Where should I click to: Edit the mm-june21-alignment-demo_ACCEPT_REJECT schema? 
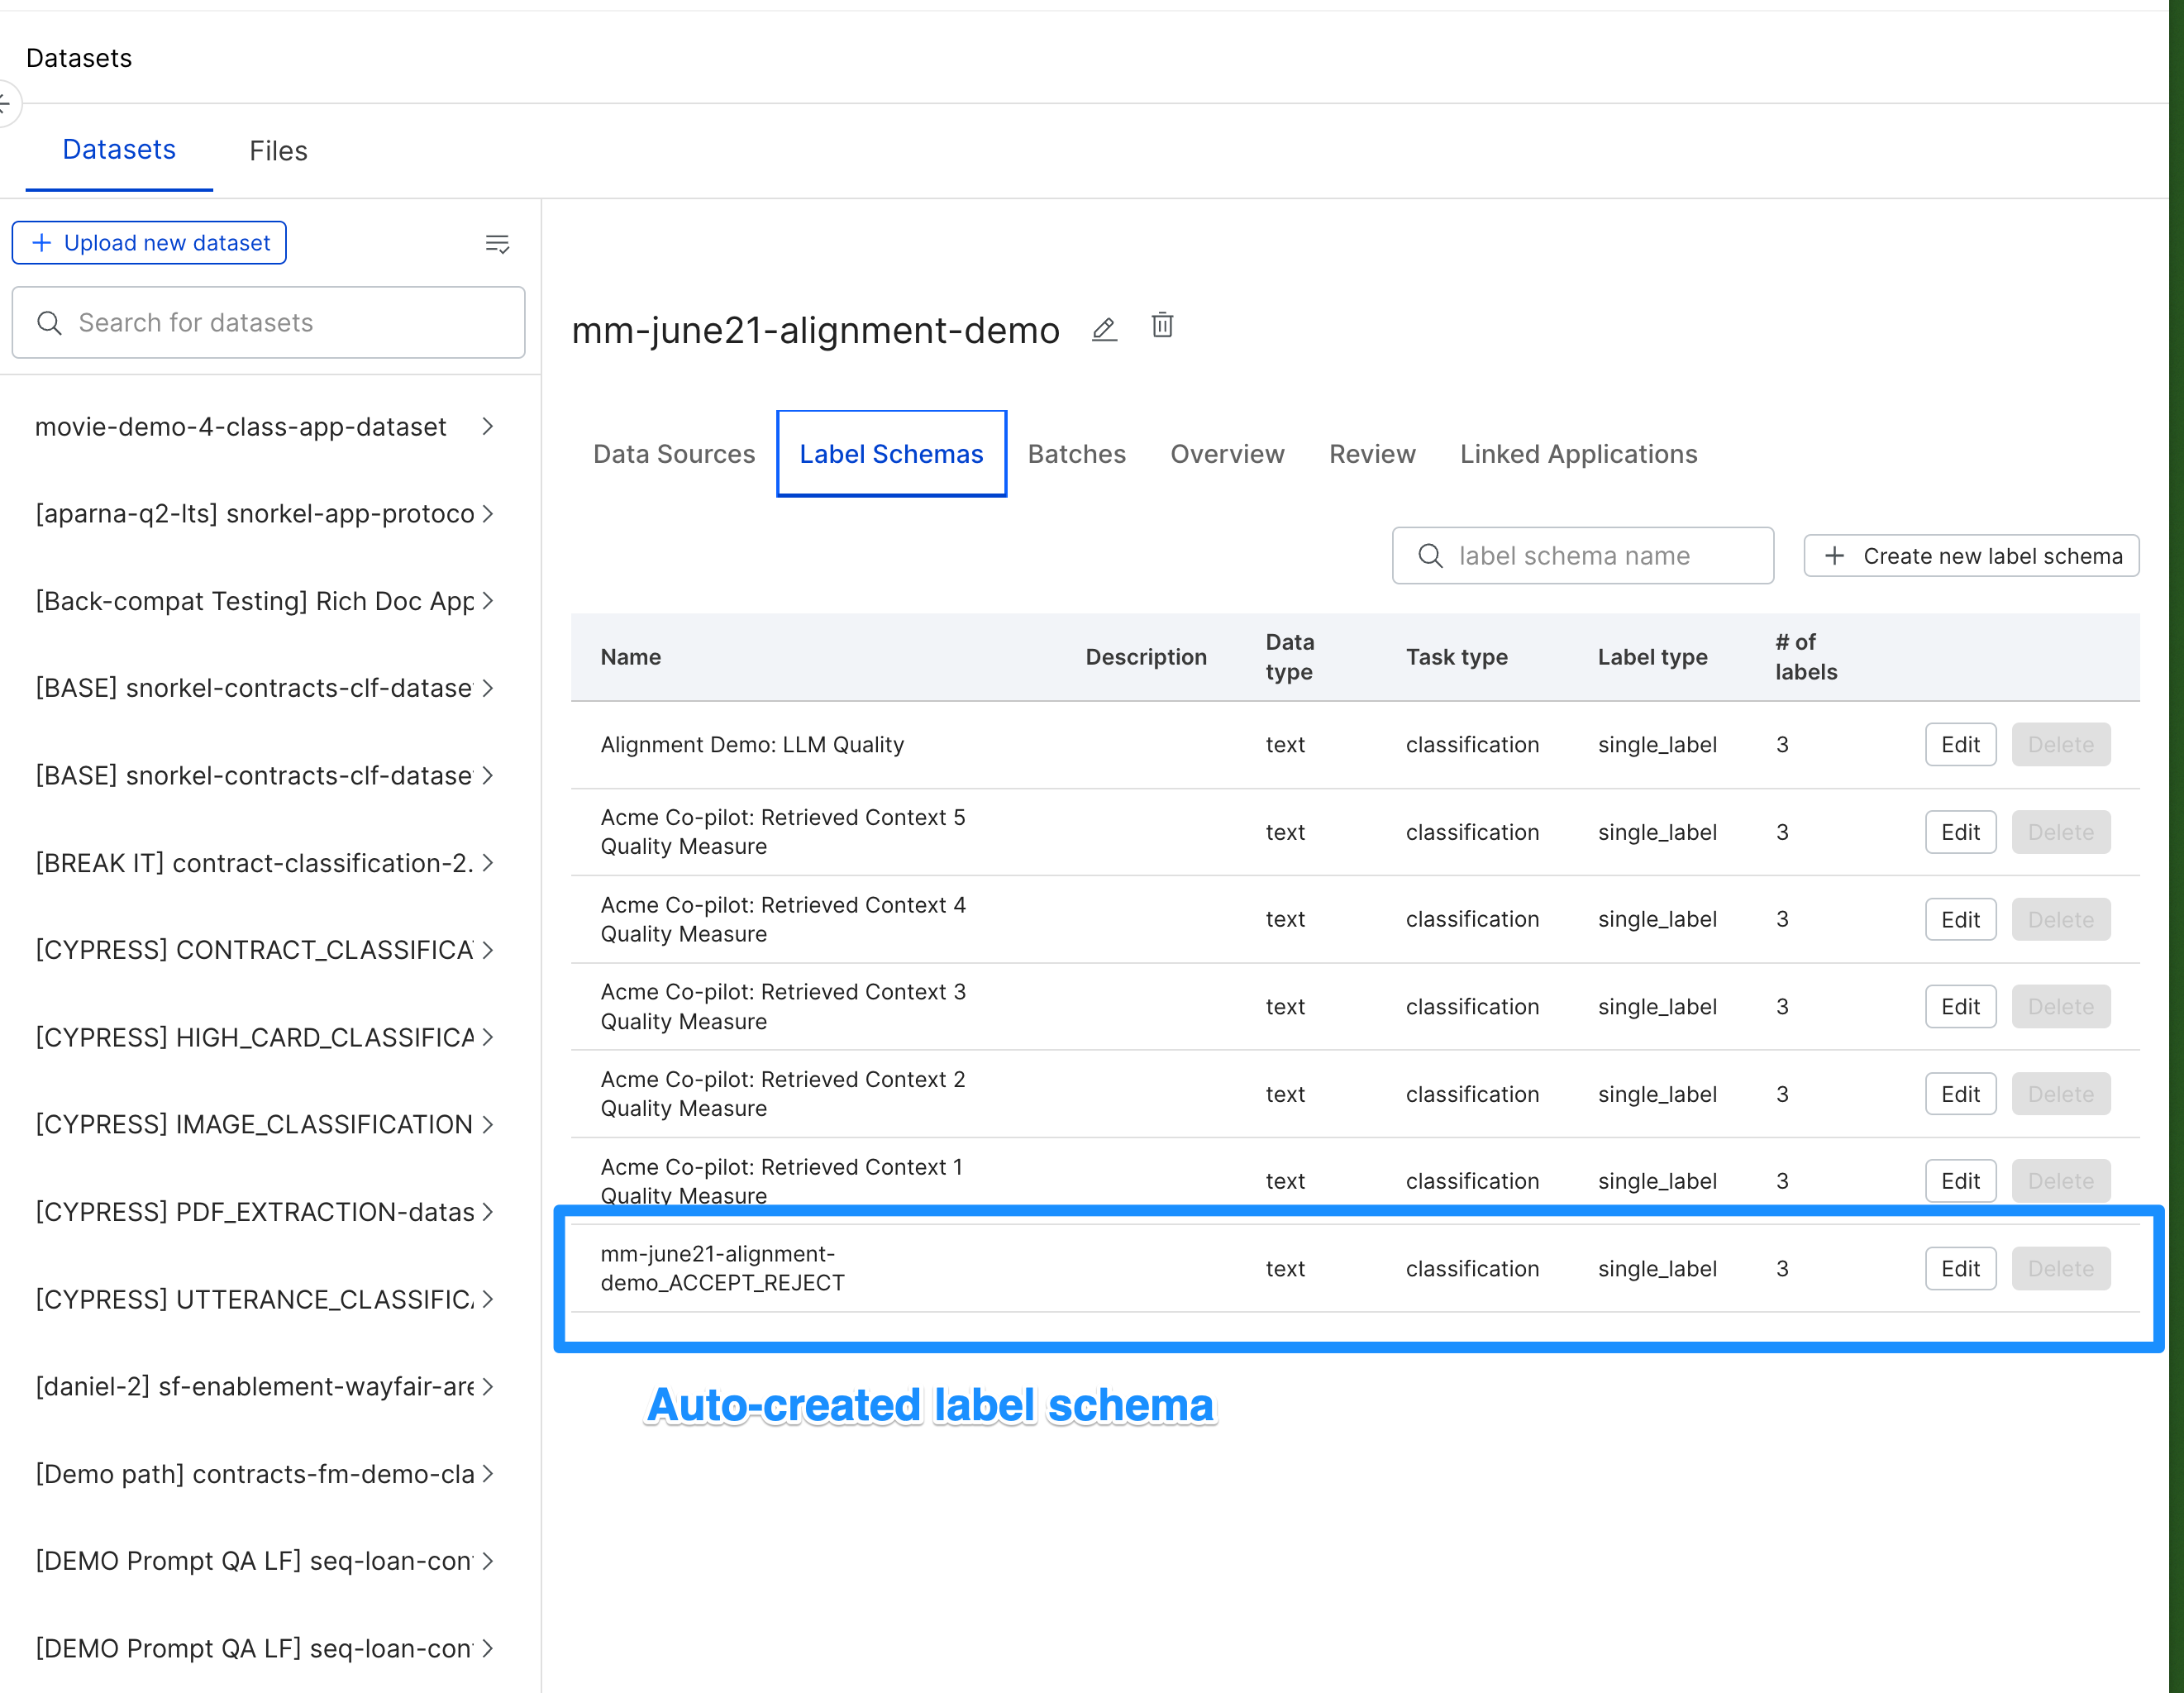[x=1960, y=1268]
